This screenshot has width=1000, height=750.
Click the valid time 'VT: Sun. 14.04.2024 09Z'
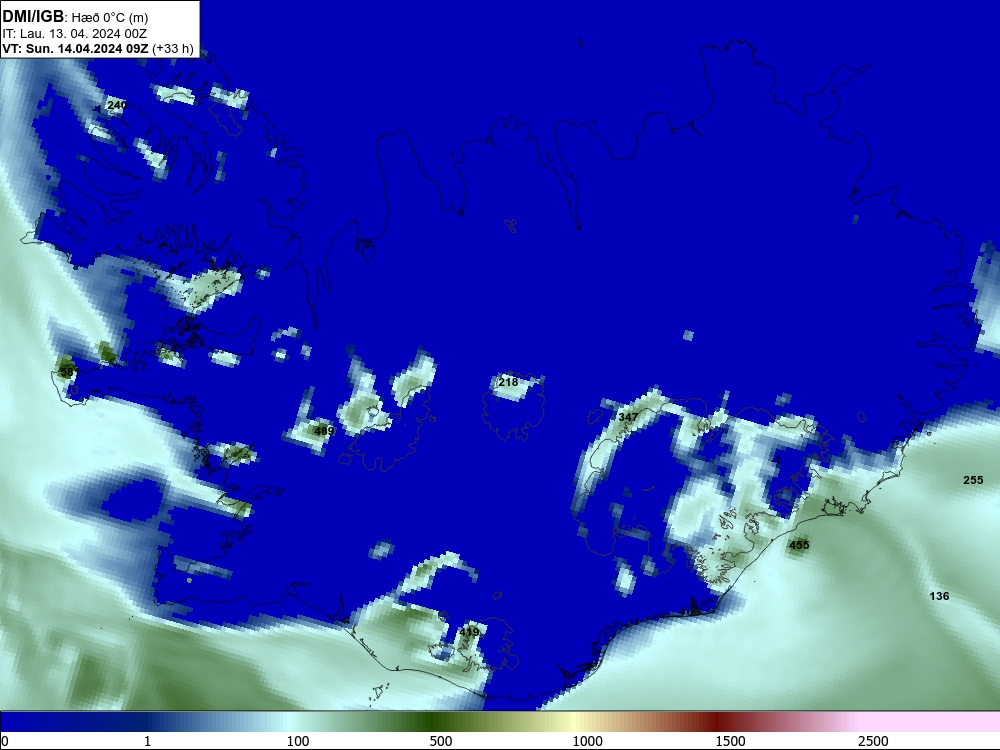point(75,49)
